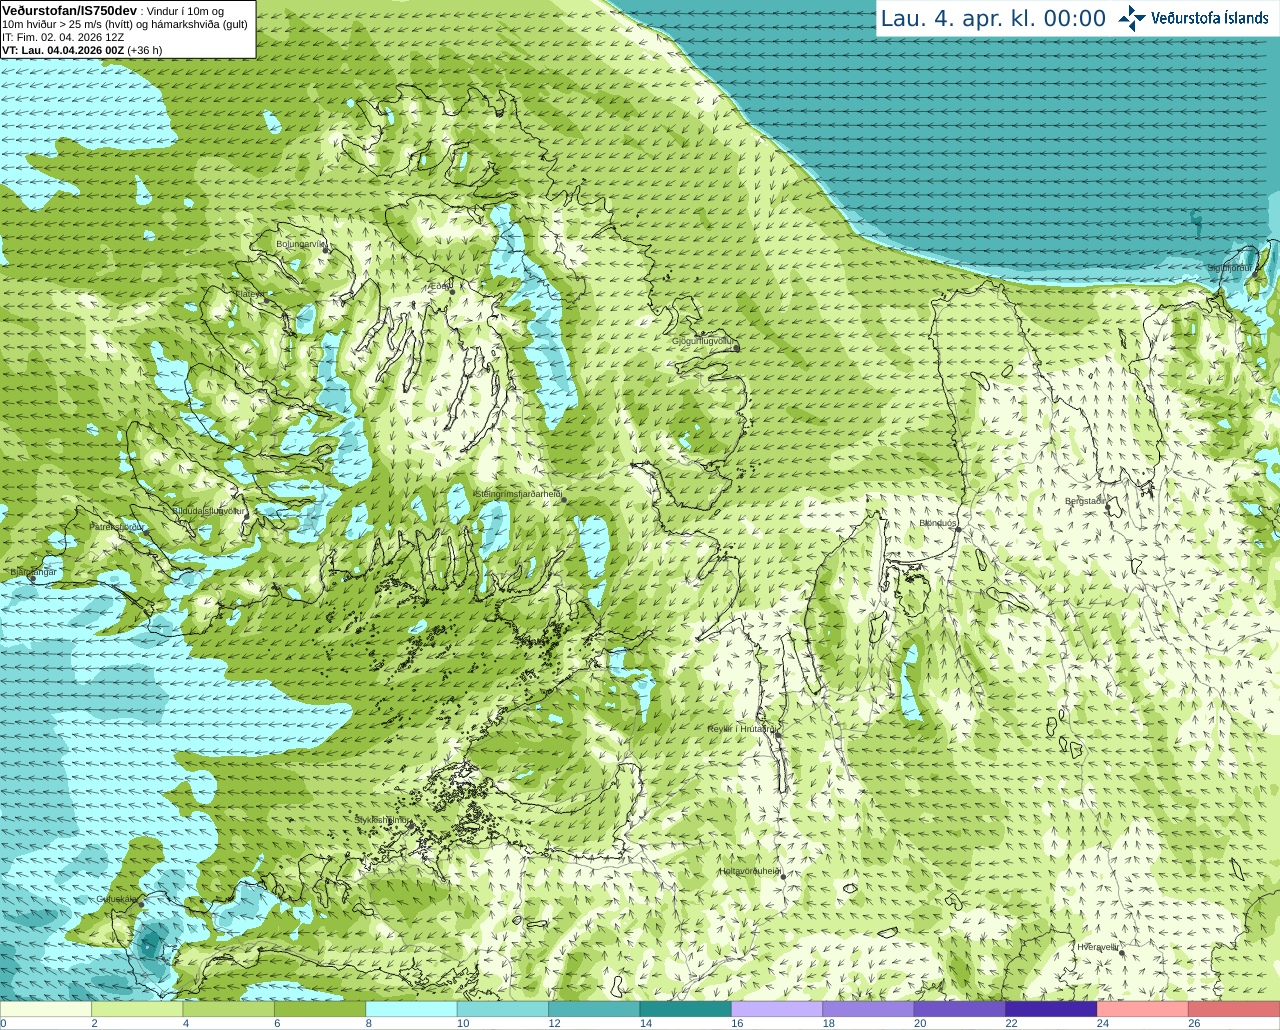
Task: Click the Reykir í Hrútafirði label
Action: click(742, 729)
